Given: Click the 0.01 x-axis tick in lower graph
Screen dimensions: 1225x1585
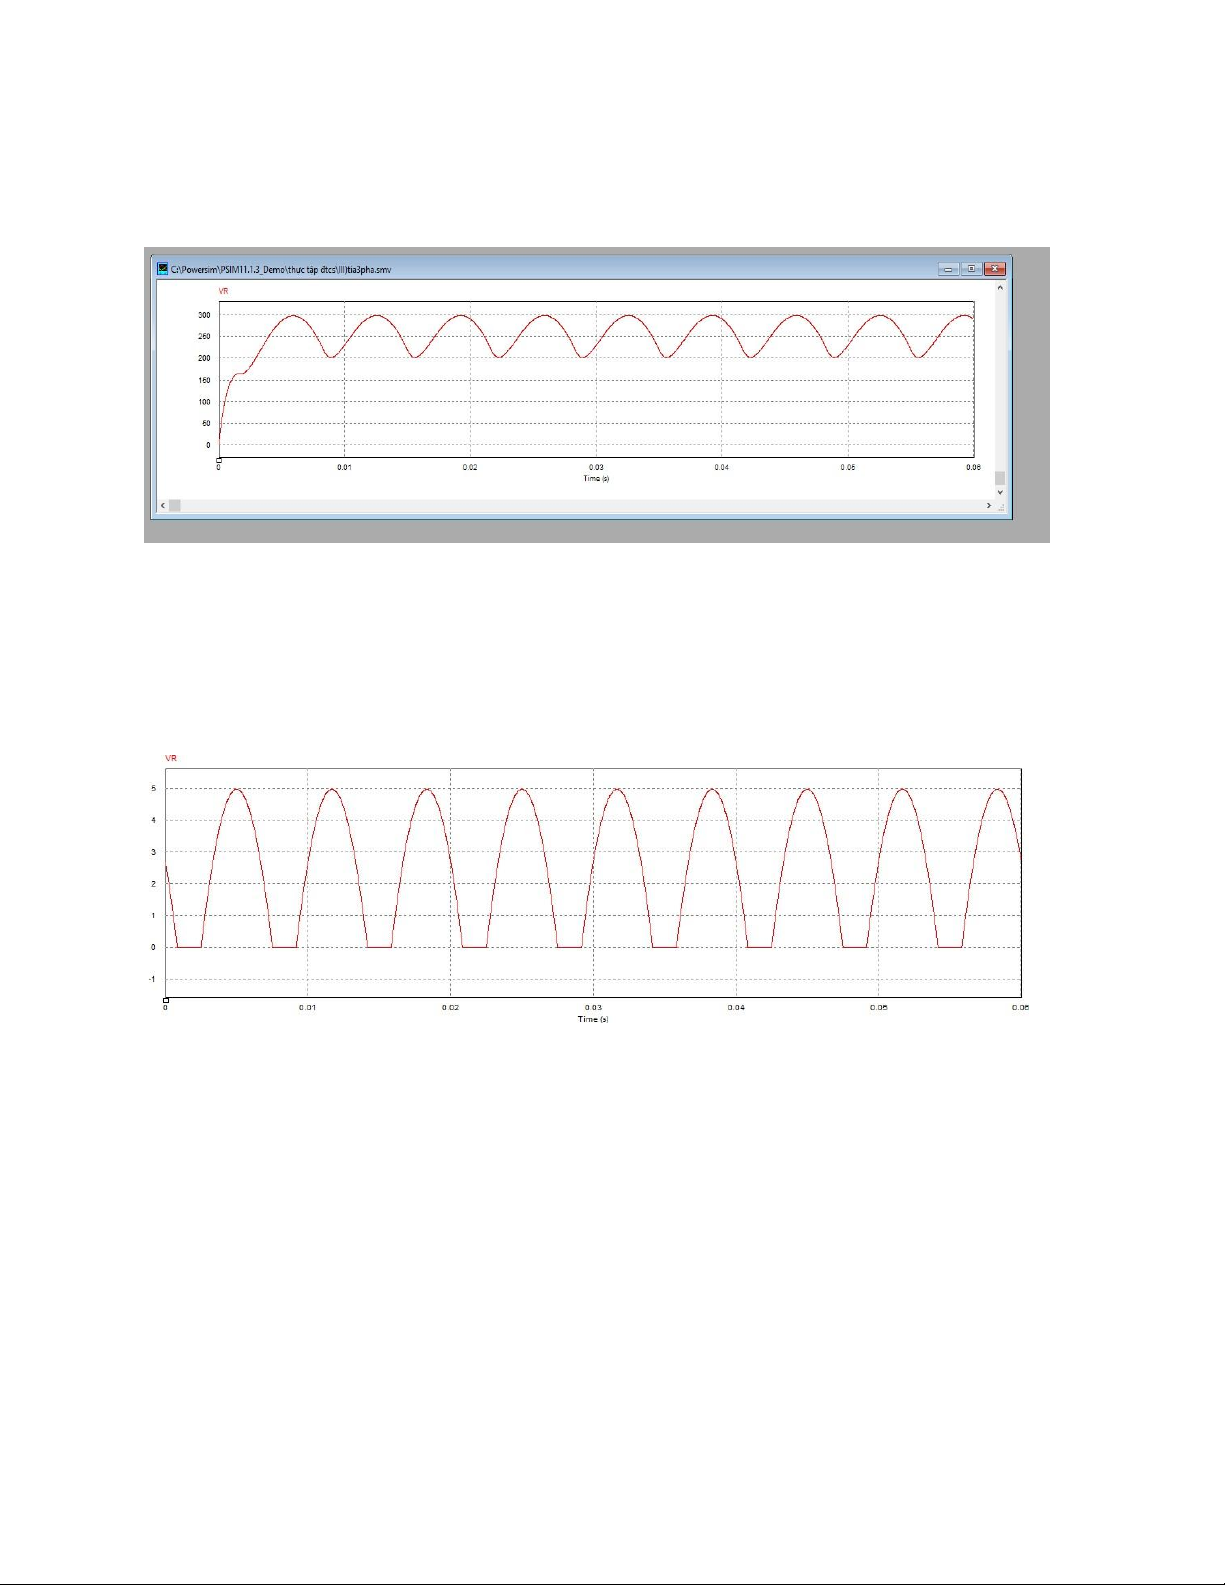Looking at the screenshot, I should [308, 1008].
